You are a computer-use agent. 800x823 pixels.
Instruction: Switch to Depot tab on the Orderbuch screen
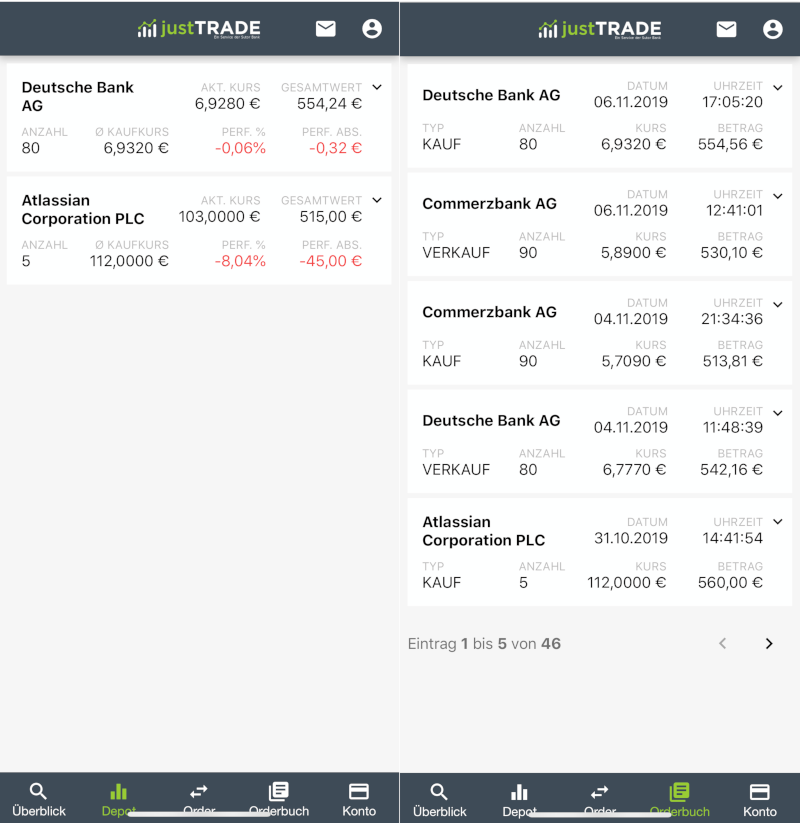pos(519,800)
